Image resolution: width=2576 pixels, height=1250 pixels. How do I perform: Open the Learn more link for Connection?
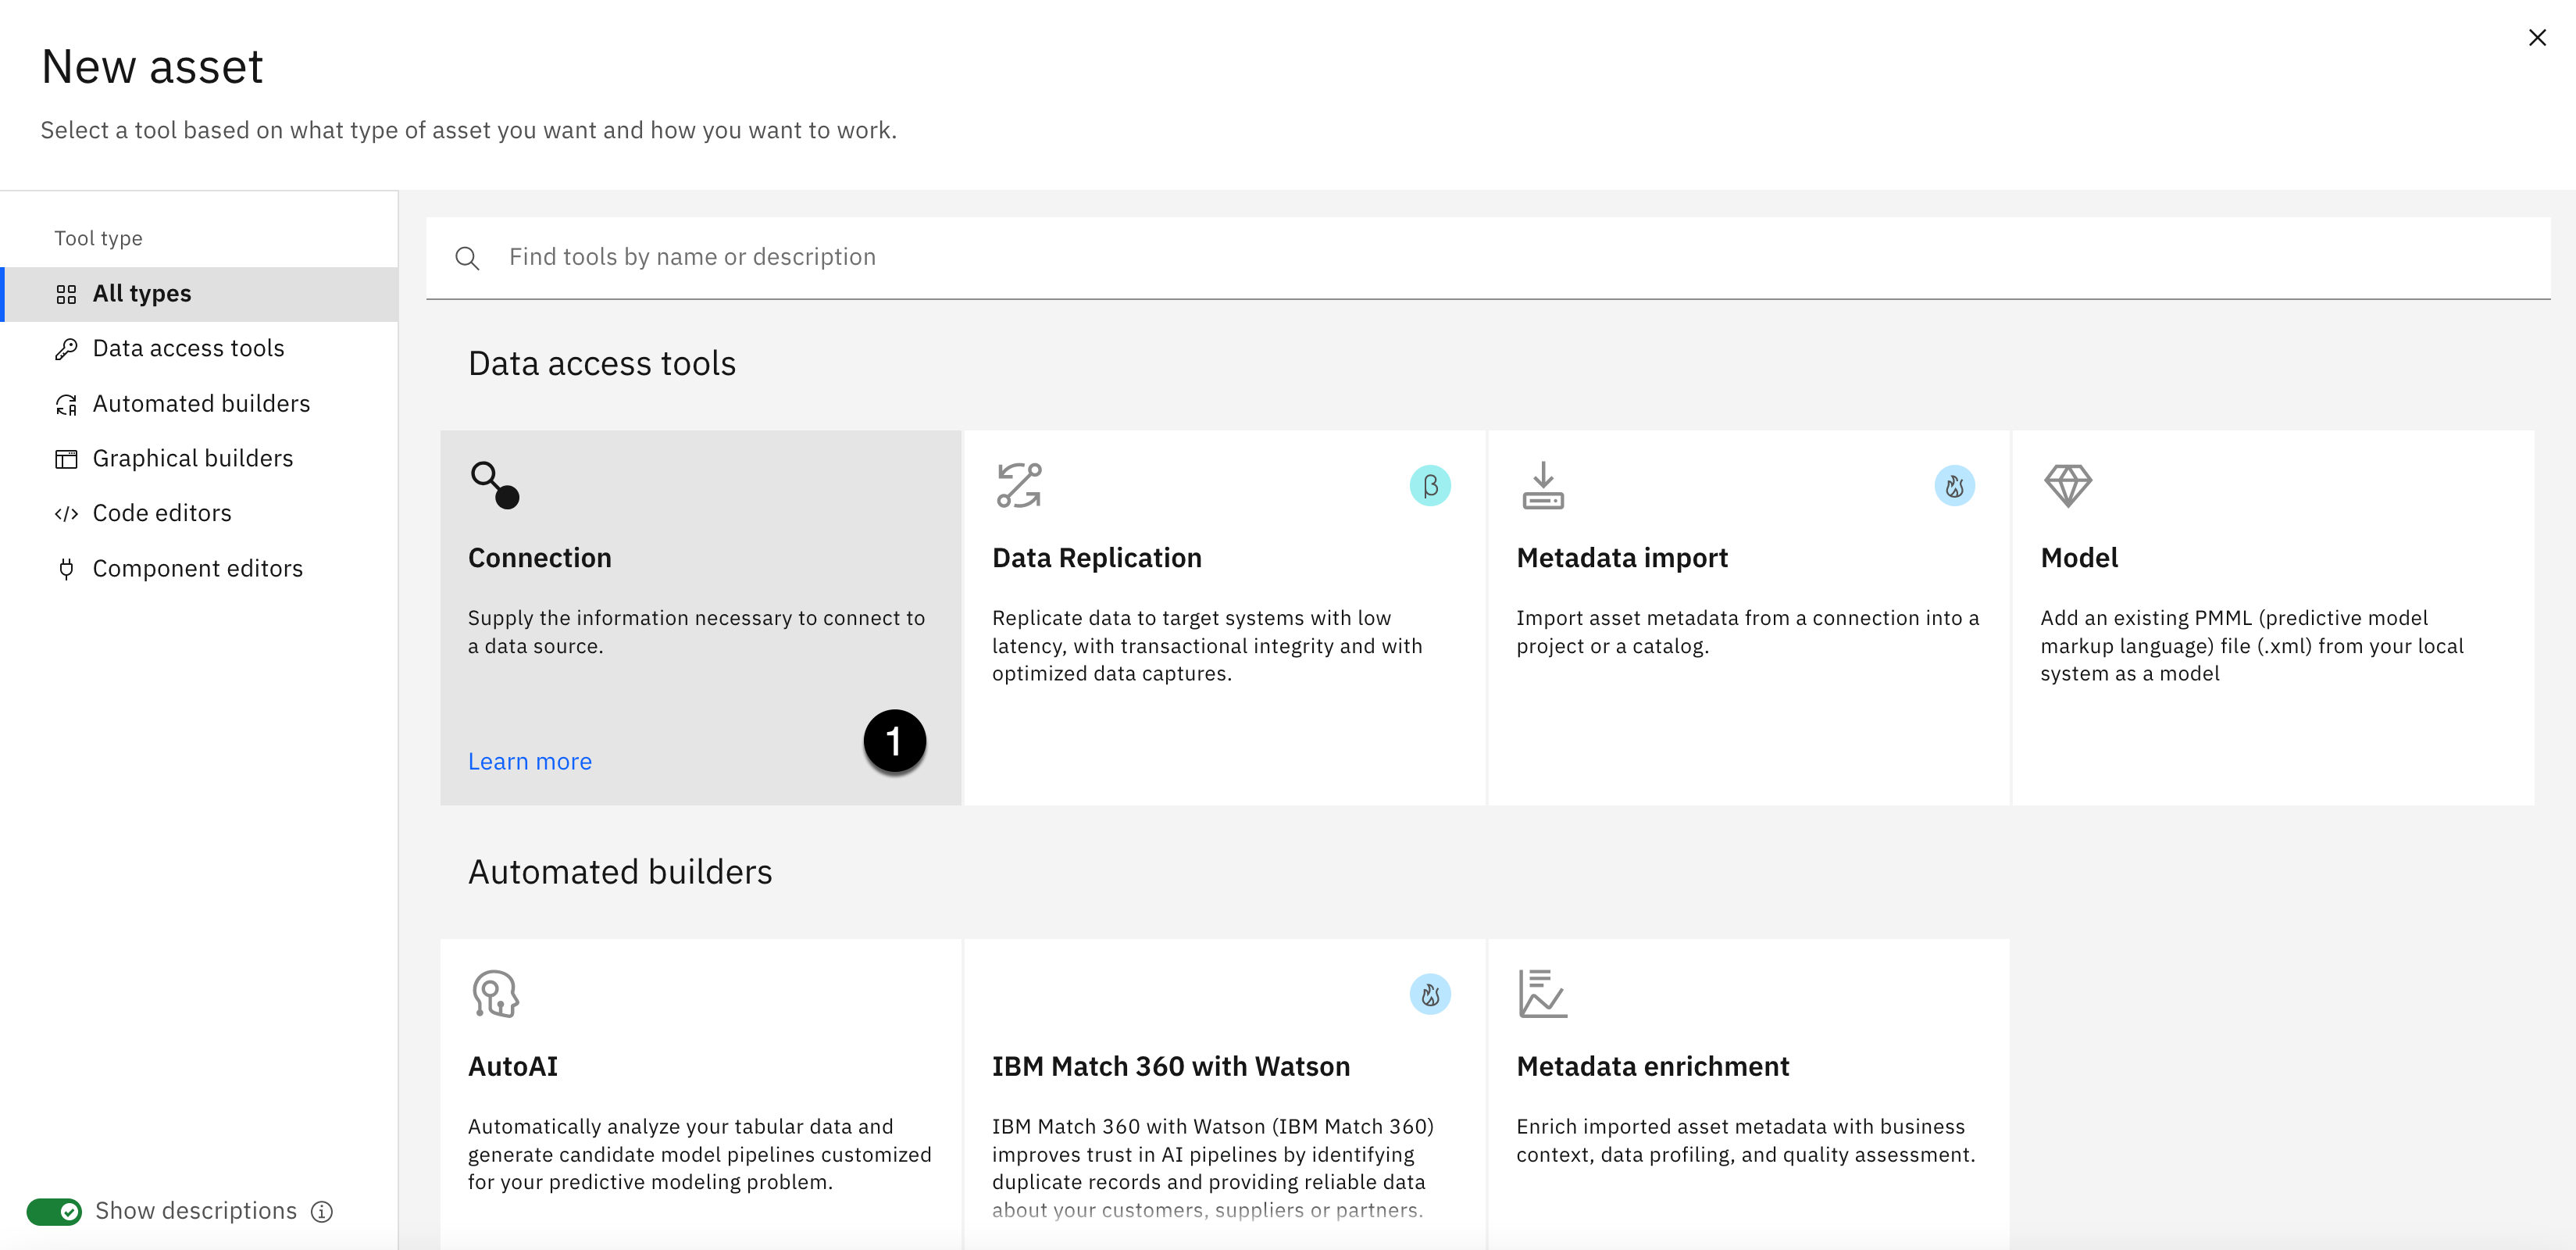pyautogui.click(x=530, y=762)
